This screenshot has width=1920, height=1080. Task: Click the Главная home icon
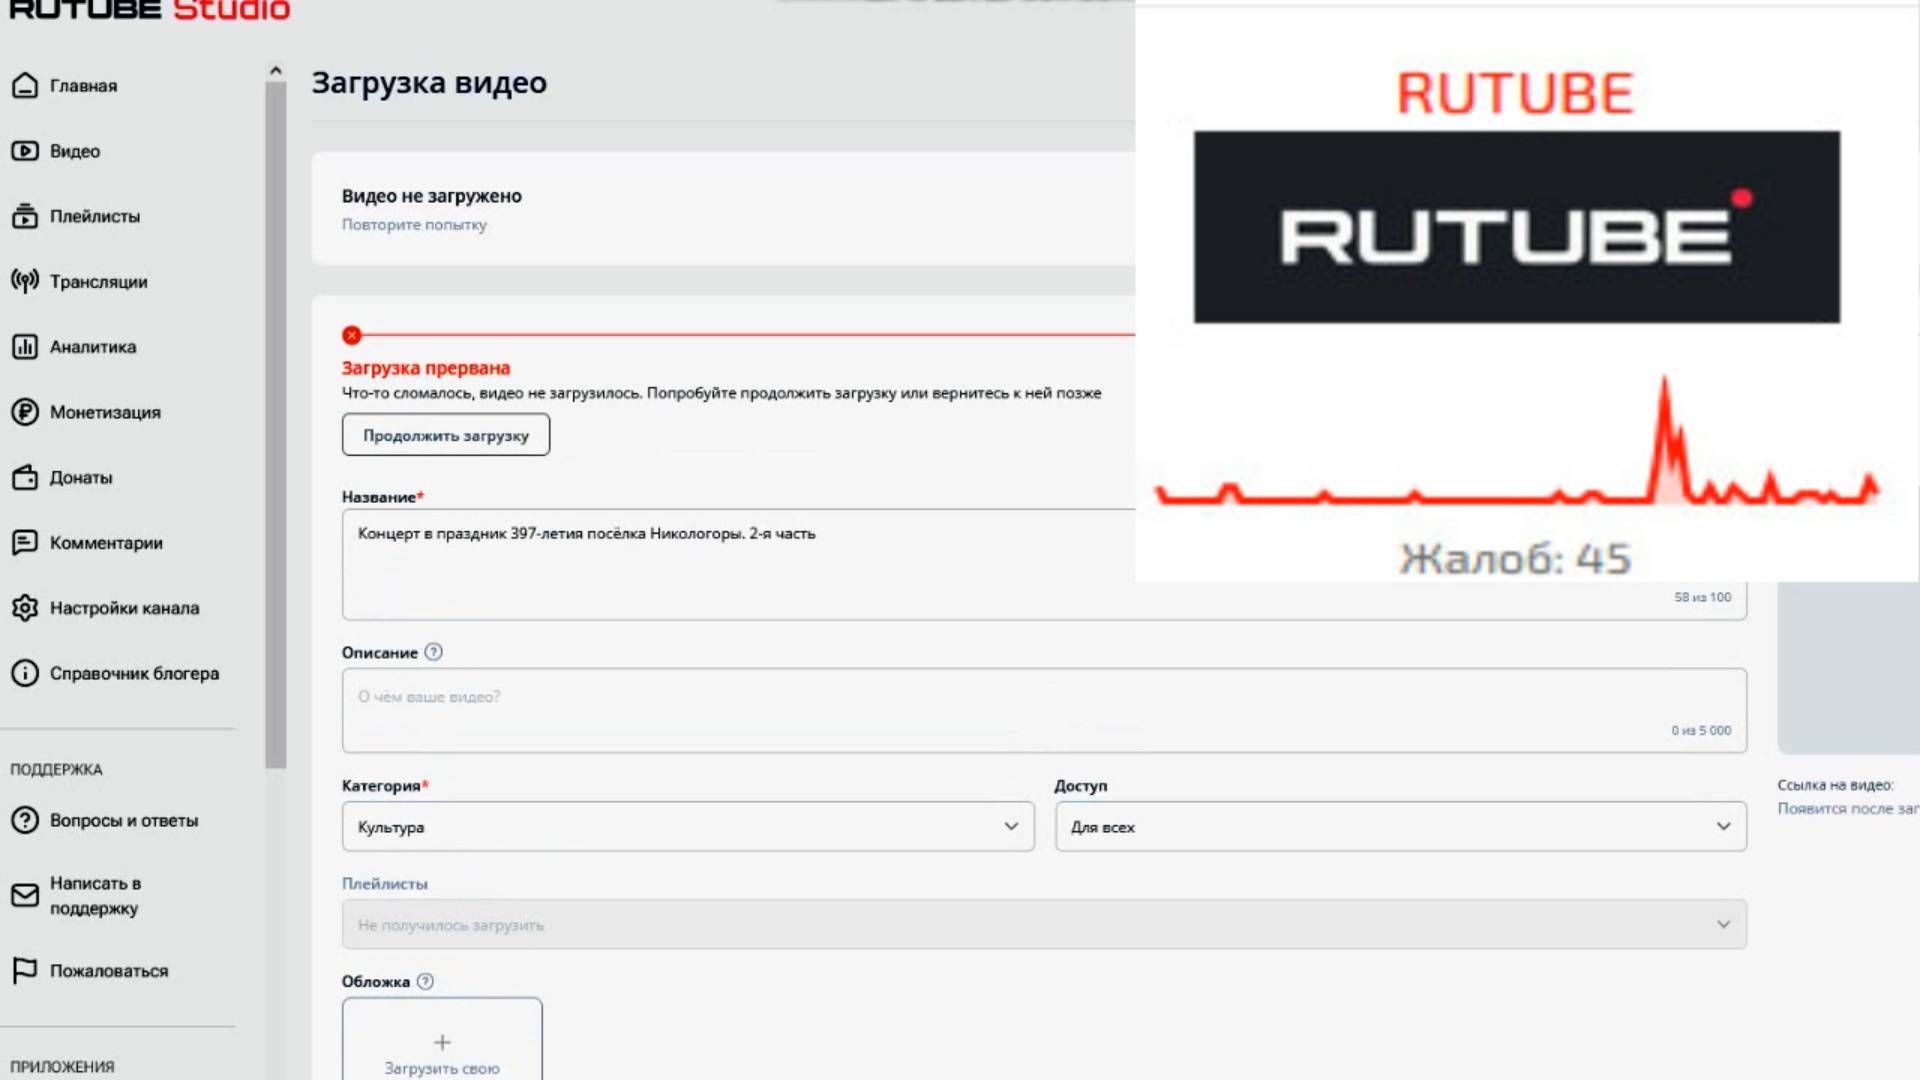(x=25, y=86)
